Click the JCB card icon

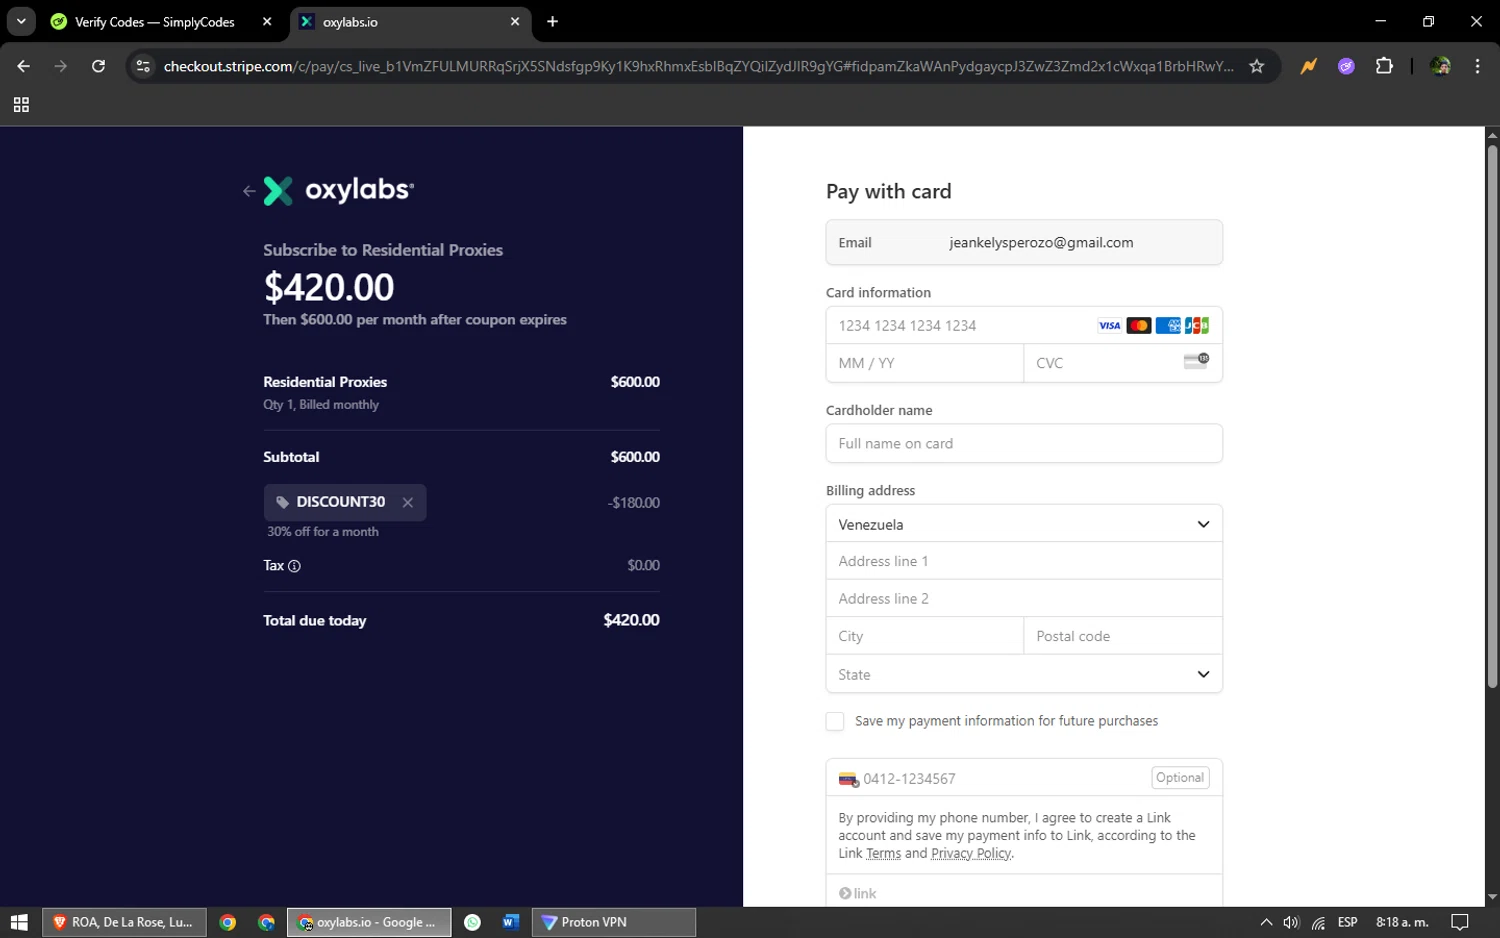tap(1196, 326)
